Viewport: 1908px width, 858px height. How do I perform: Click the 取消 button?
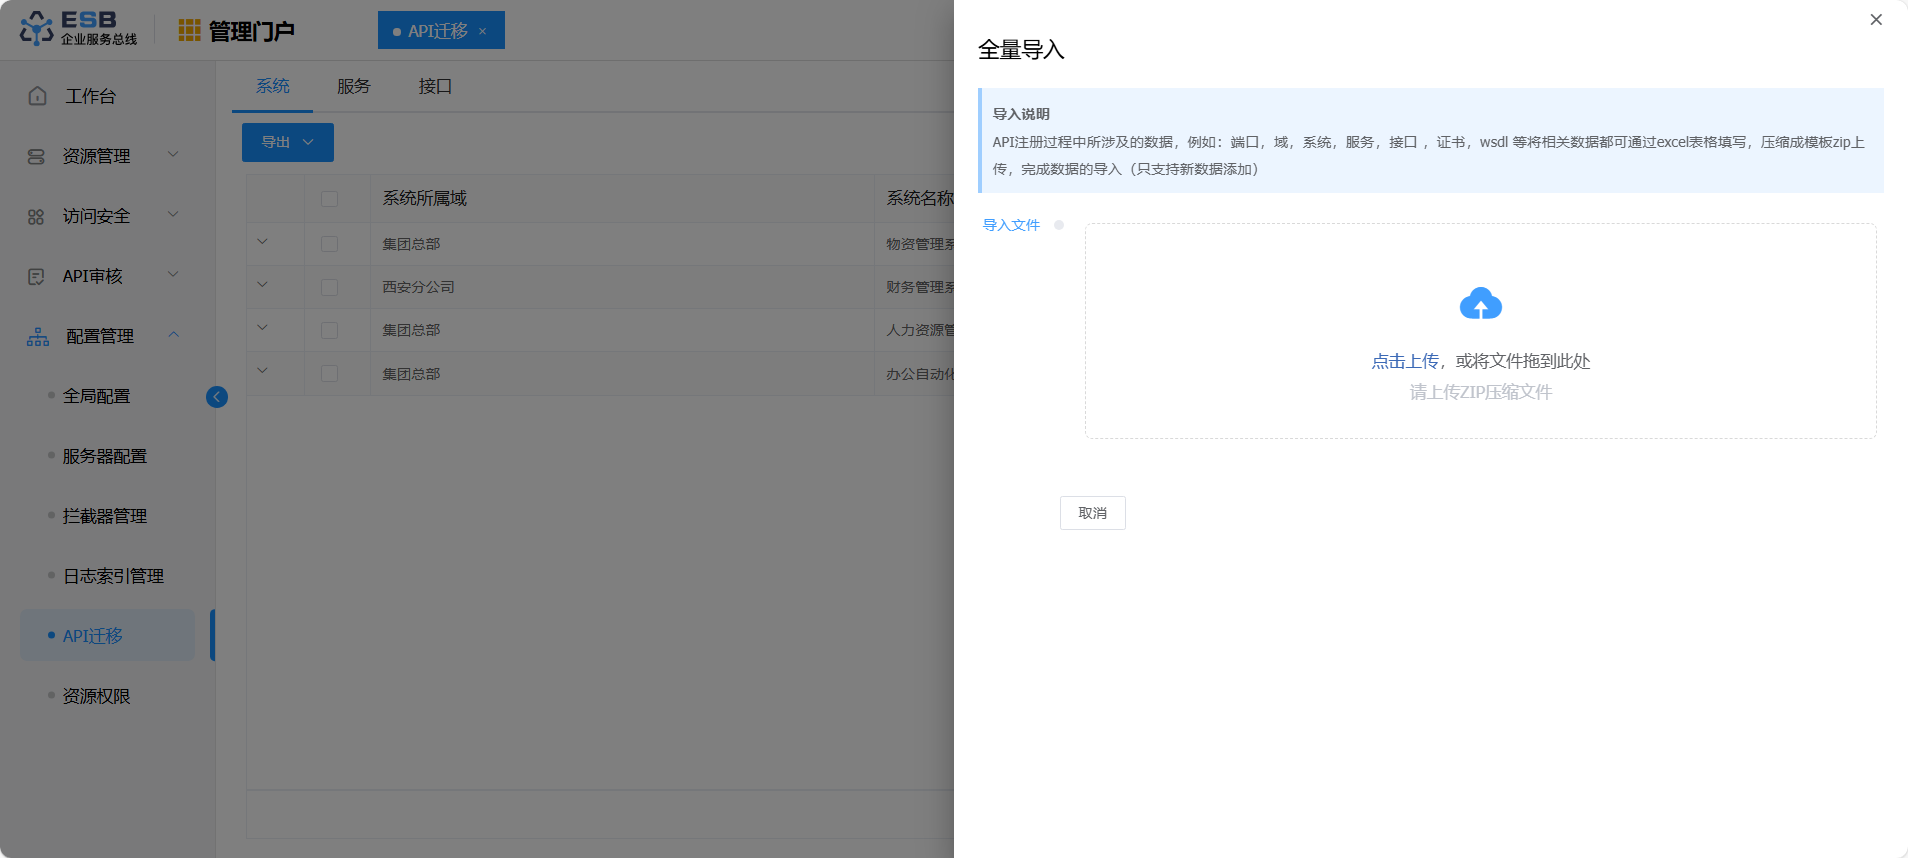1092,513
